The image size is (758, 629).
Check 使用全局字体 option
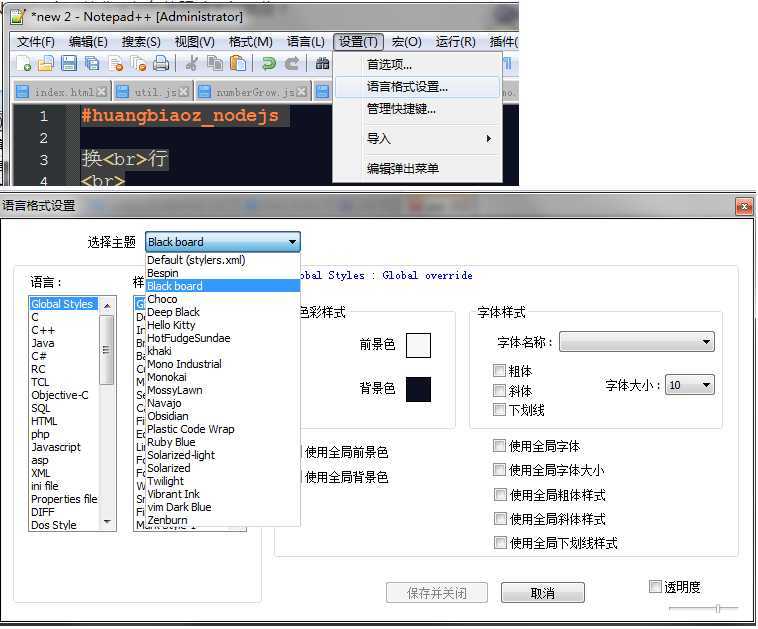pyautogui.click(x=499, y=445)
